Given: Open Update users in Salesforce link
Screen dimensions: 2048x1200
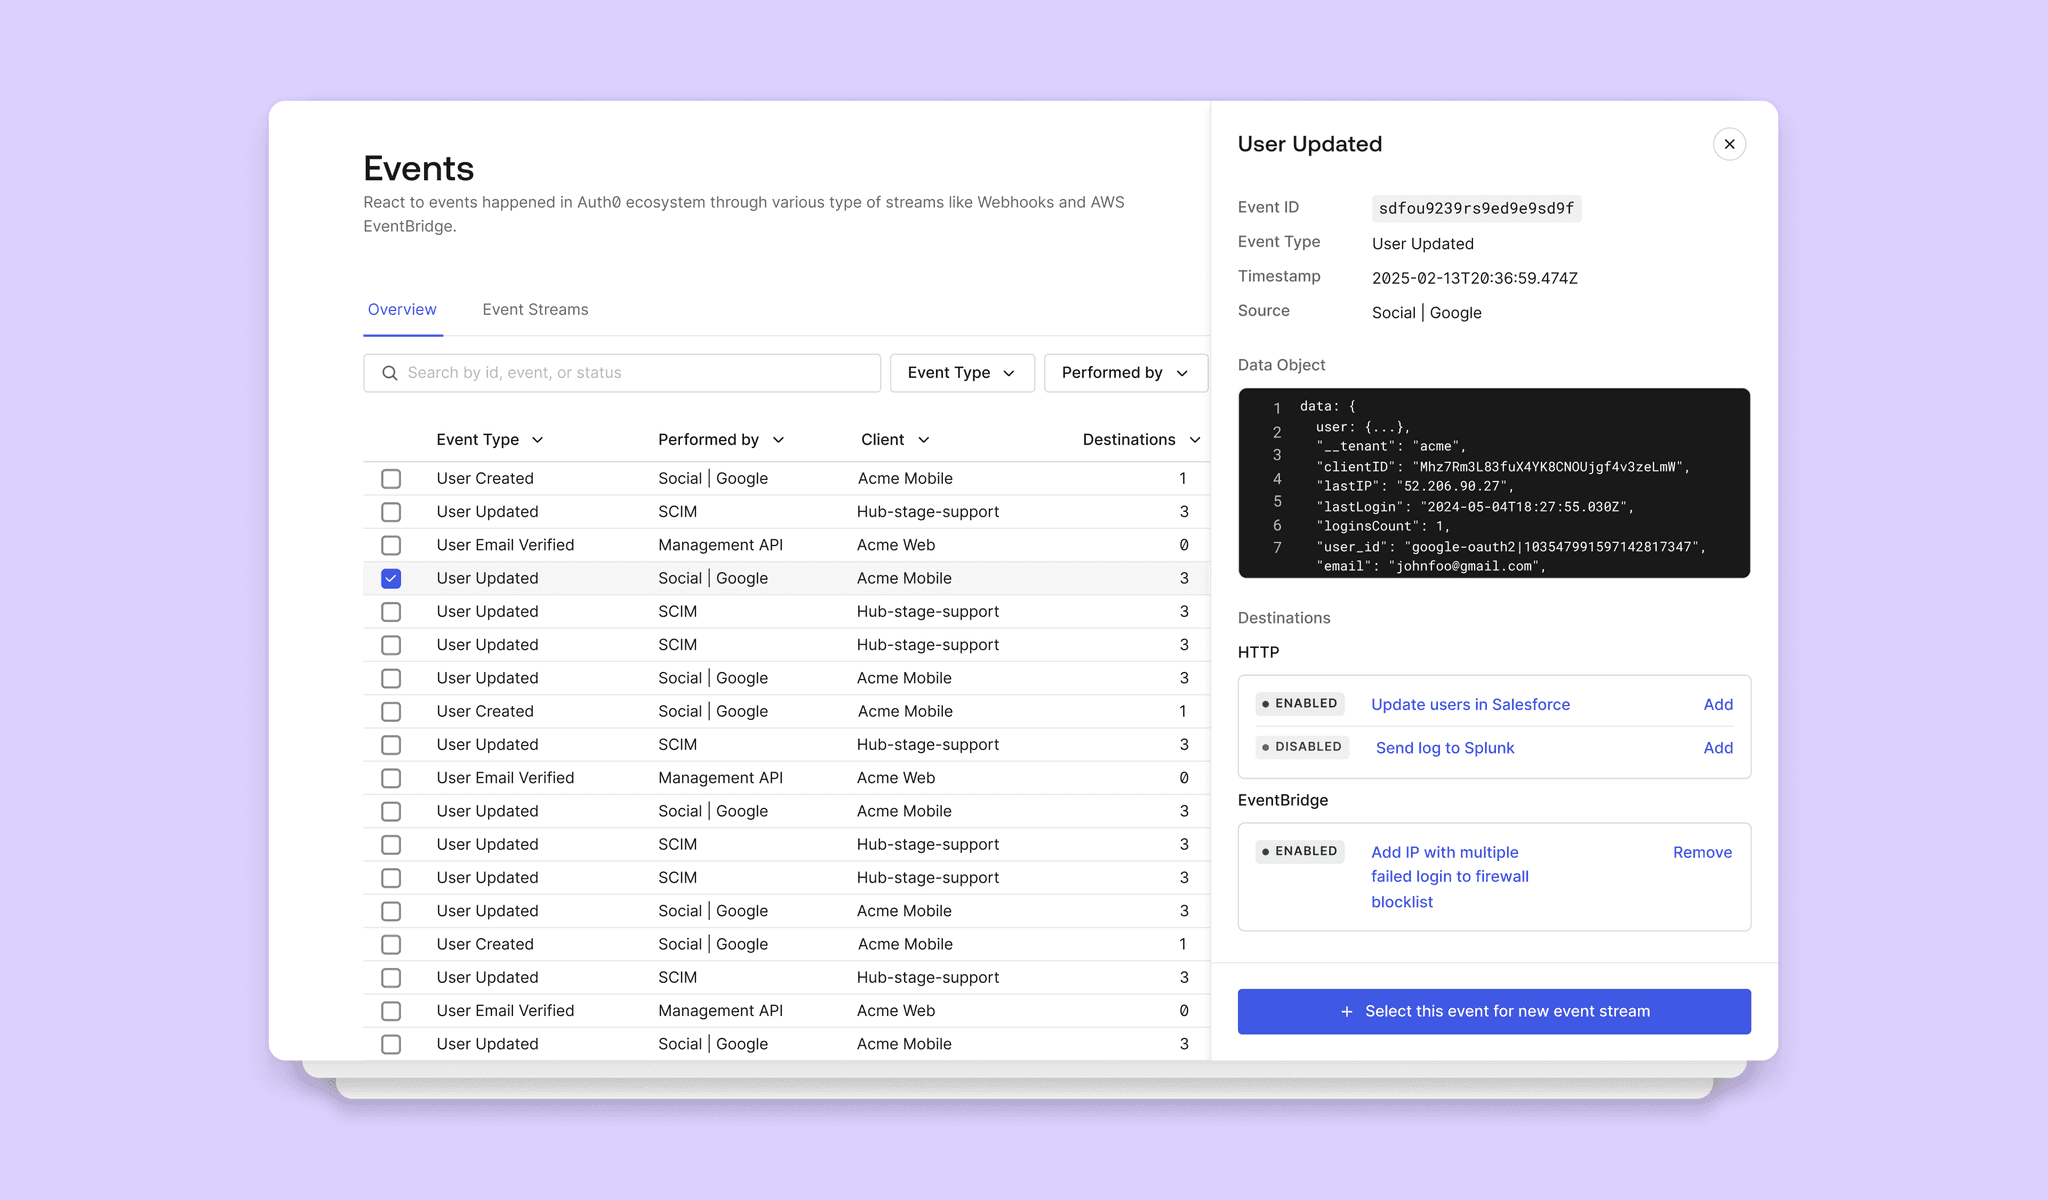Looking at the screenshot, I should coord(1470,705).
